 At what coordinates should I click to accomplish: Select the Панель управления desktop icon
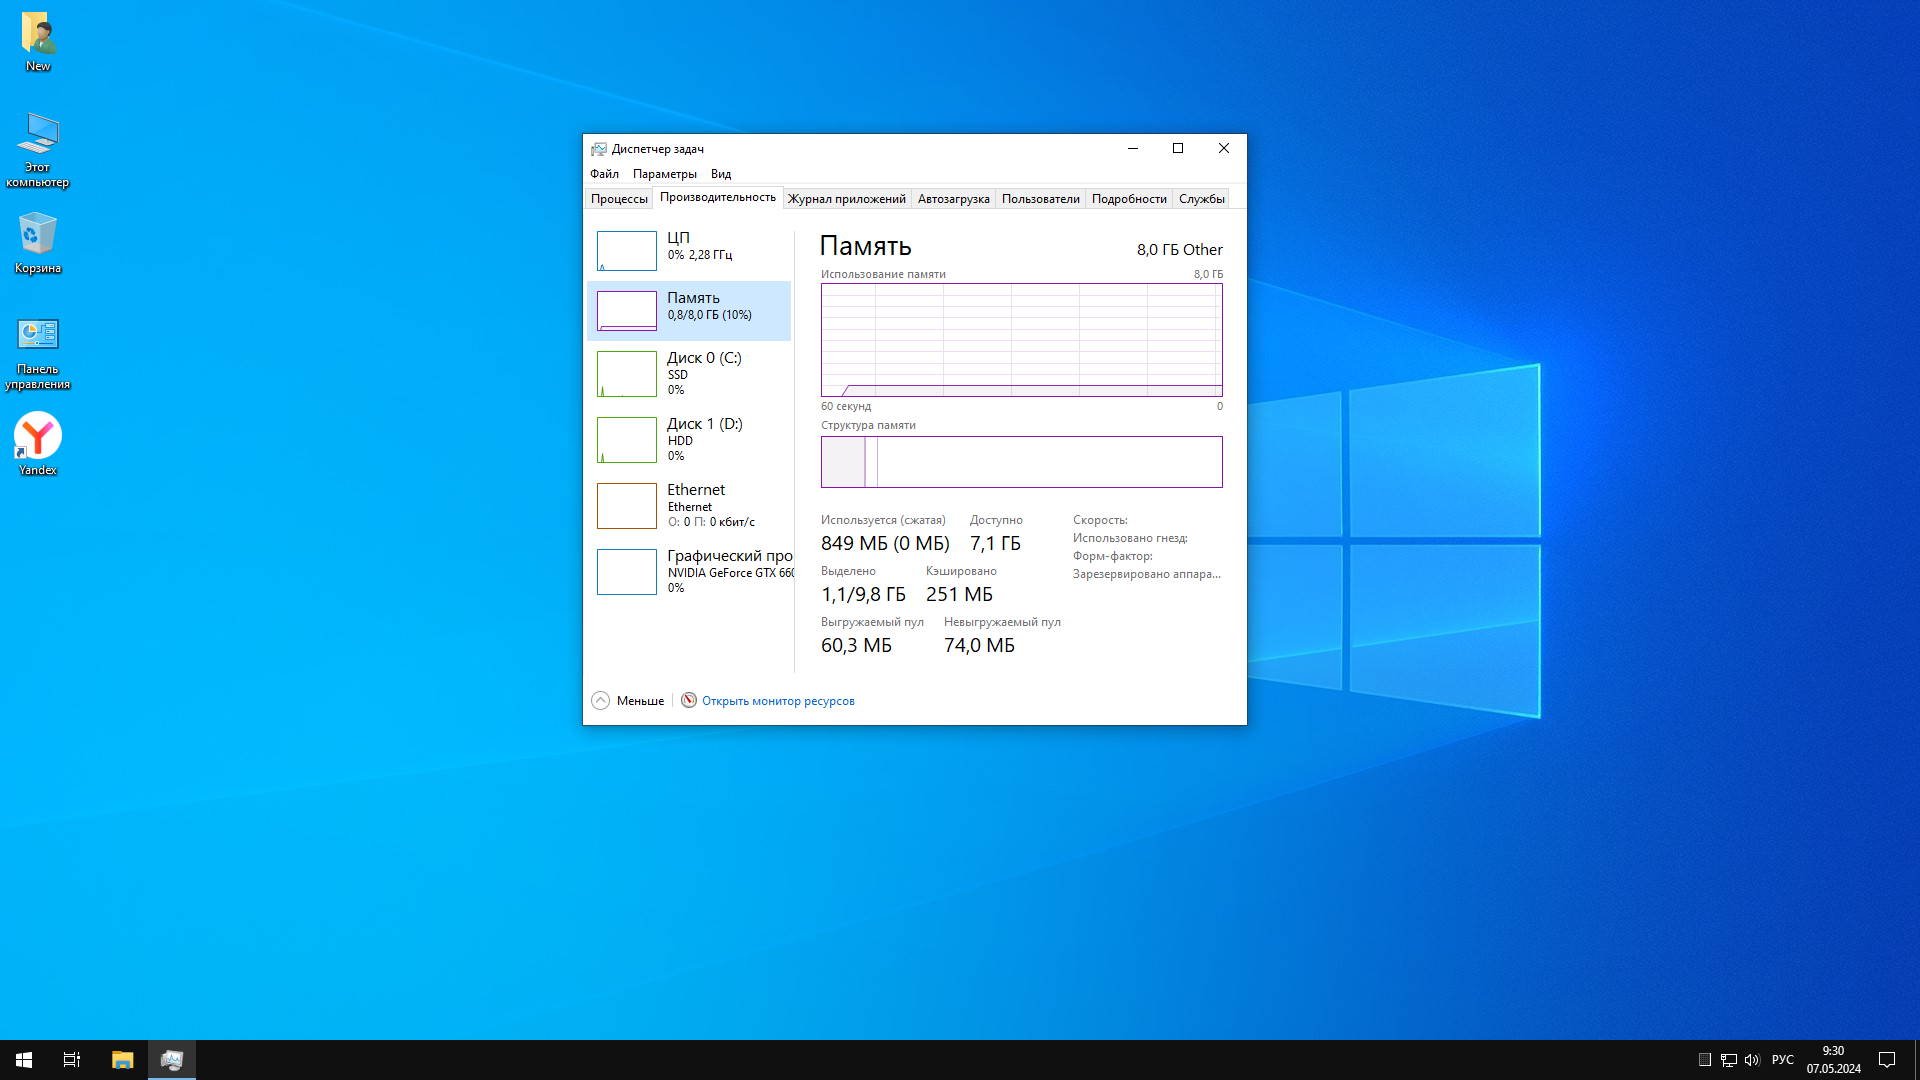[x=38, y=337]
